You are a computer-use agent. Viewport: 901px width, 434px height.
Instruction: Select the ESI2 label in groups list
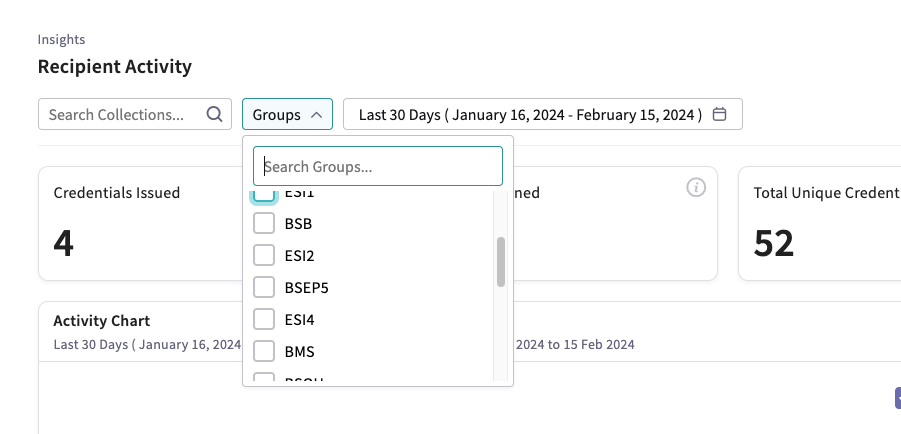(299, 255)
